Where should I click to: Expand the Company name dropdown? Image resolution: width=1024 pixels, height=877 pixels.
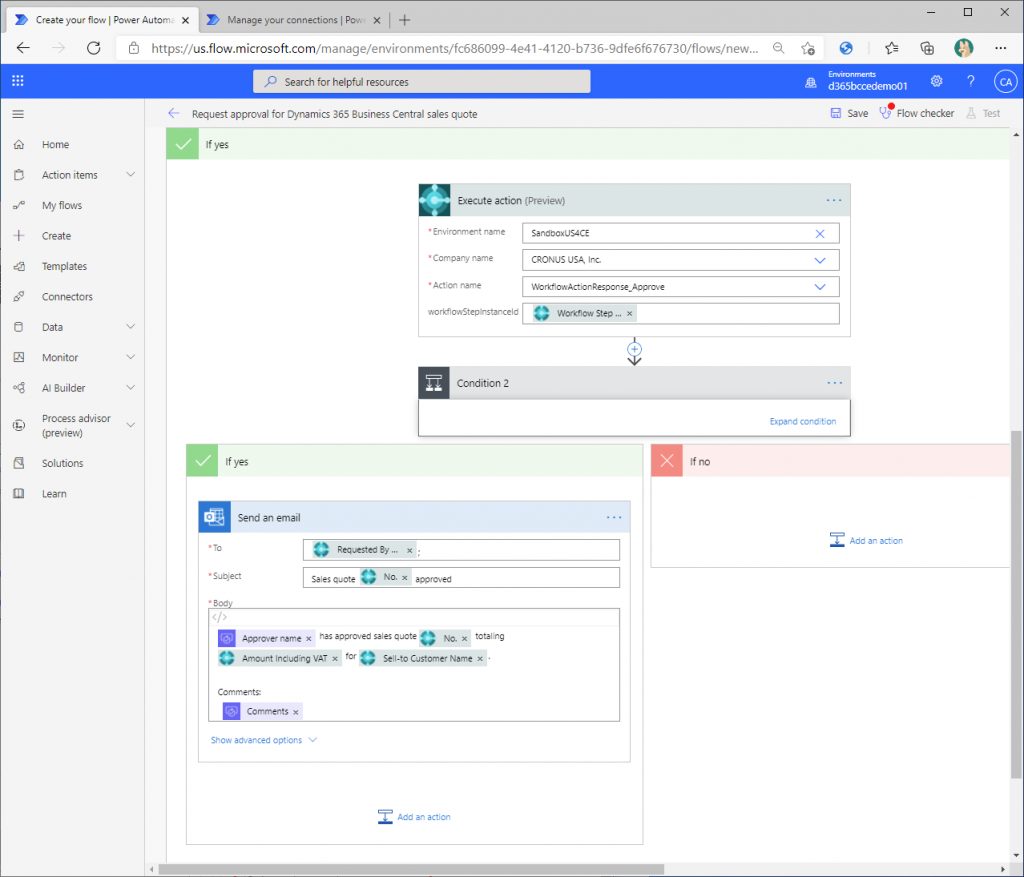[819, 260]
